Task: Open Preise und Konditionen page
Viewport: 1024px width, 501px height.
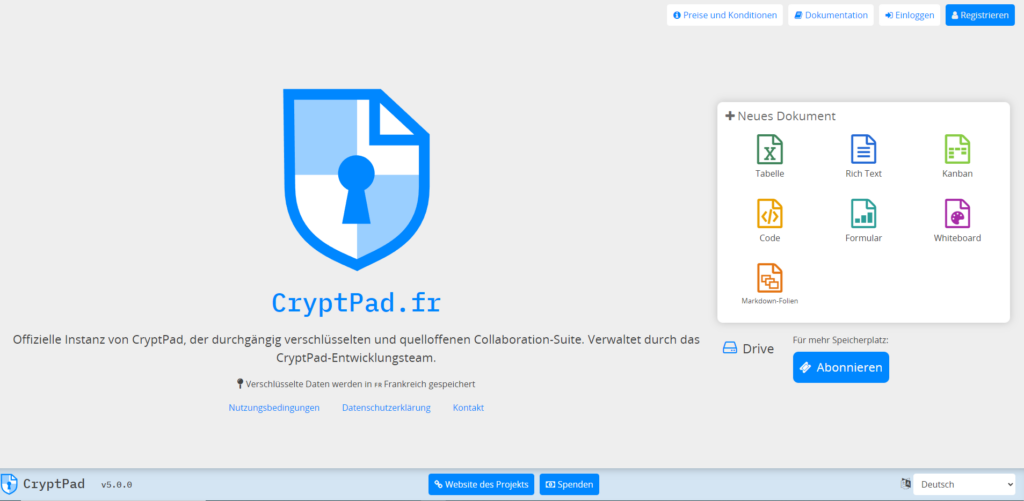Action: [725, 15]
